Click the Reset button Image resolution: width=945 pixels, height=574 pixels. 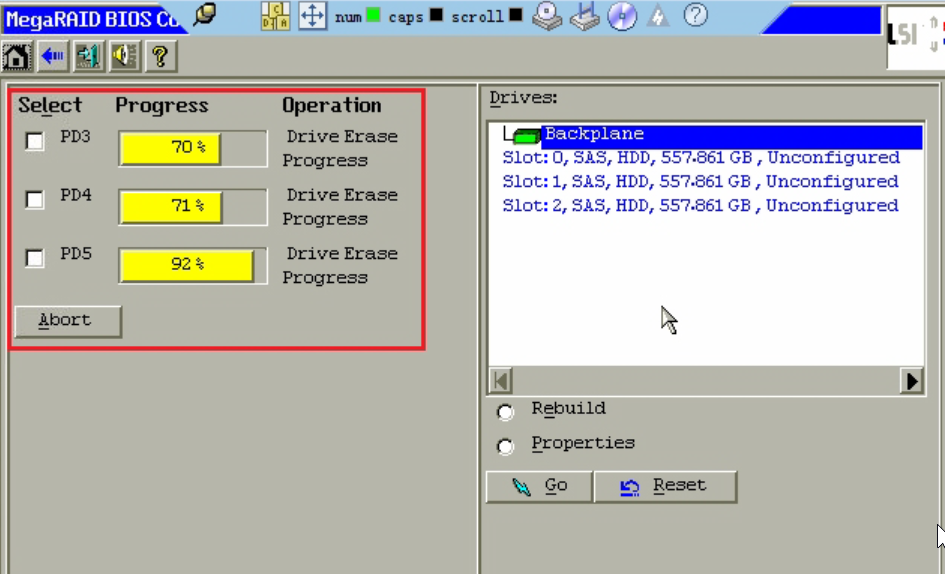pos(664,487)
